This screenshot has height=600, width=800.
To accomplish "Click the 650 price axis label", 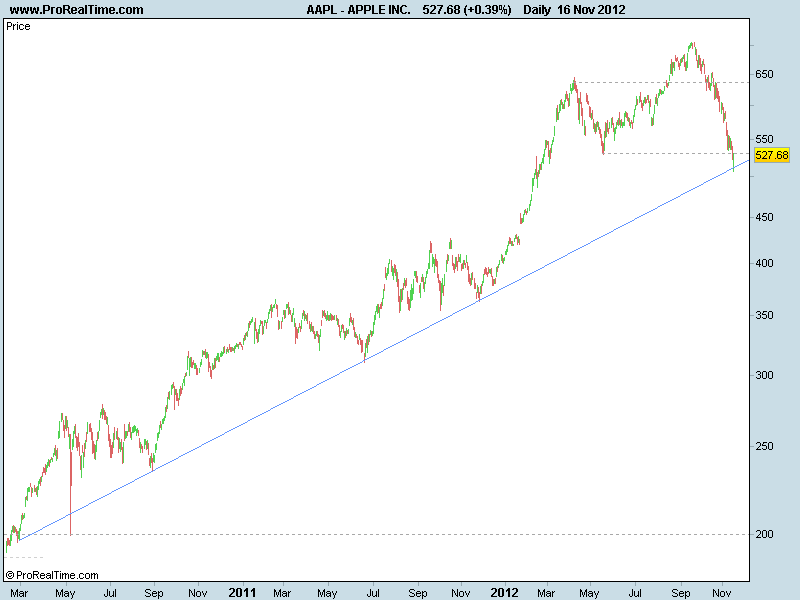I will [764, 74].
